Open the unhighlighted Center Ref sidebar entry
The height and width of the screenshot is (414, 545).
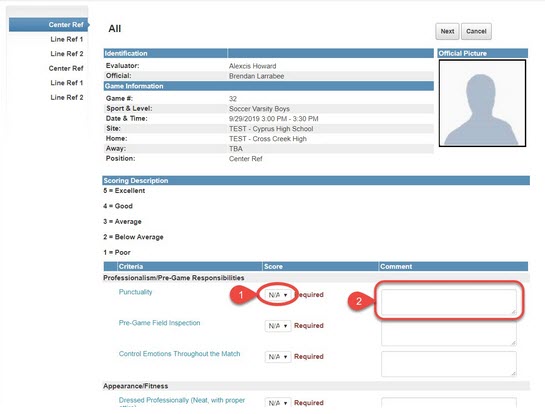point(66,68)
